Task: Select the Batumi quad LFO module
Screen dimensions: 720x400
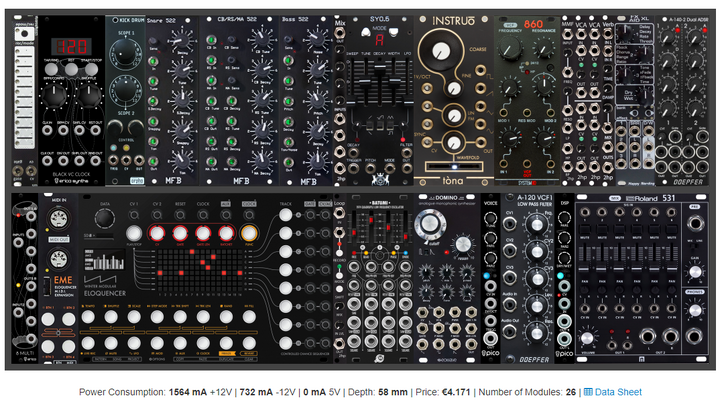Action: coord(379,279)
